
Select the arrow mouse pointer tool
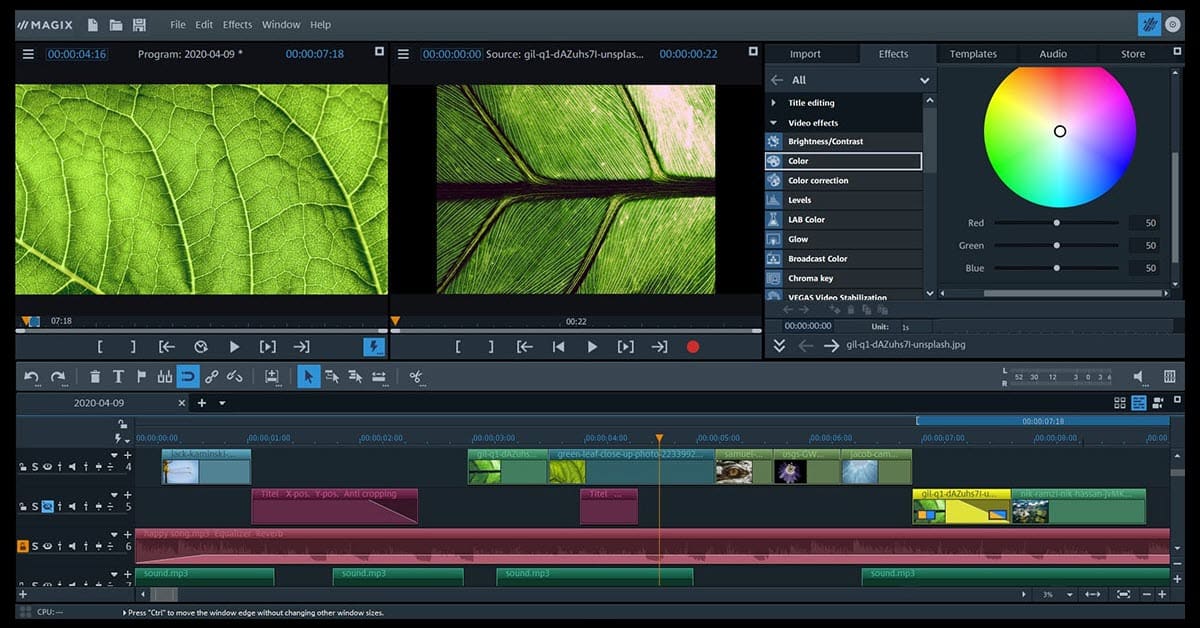(x=308, y=377)
